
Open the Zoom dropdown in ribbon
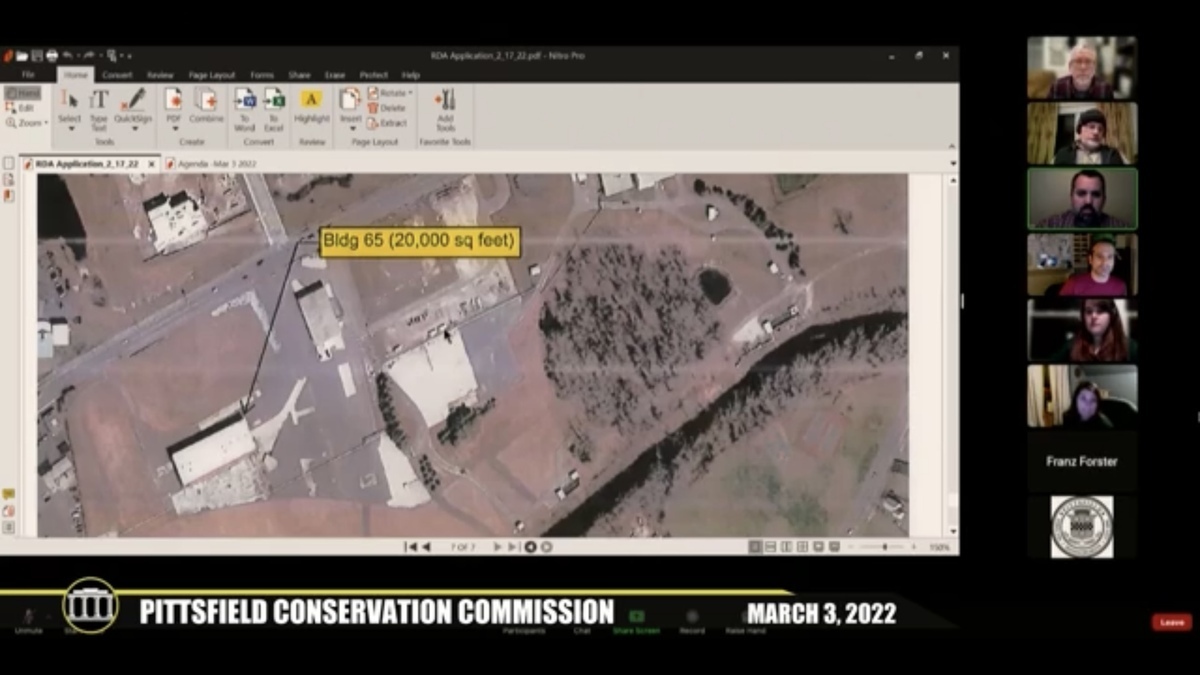click(27, 123)
